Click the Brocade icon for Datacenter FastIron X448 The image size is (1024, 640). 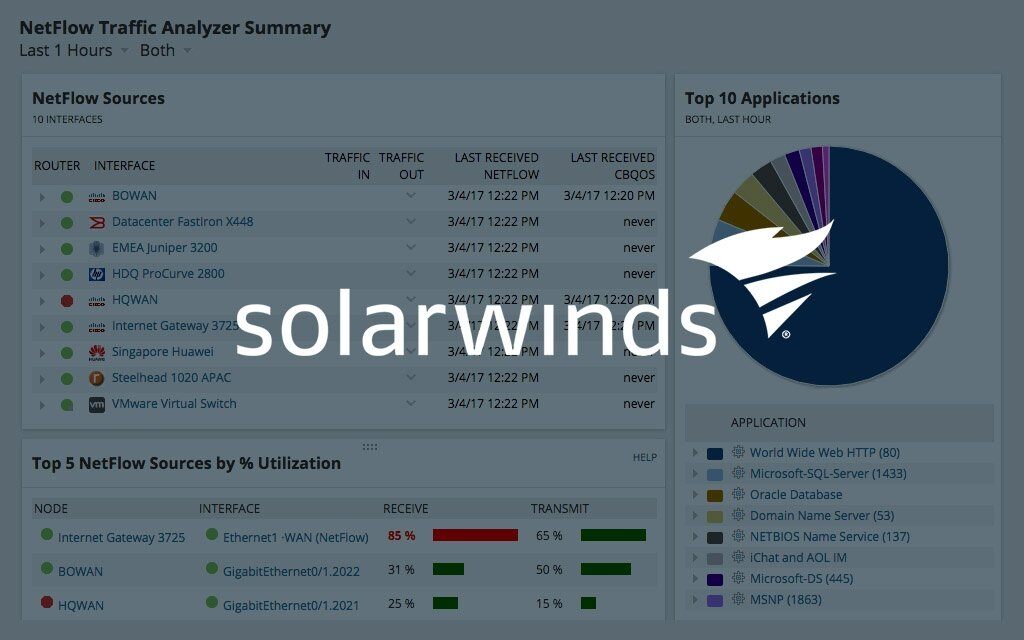click(x=97, y=222)
